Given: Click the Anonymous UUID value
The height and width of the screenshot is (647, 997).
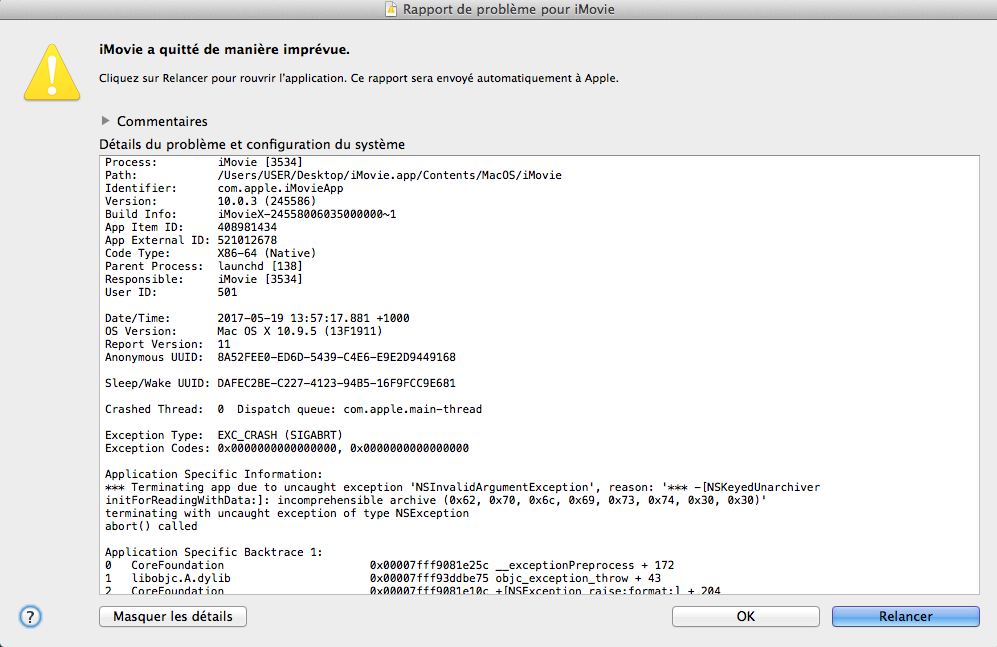Looking at the screenshot, I should (x=336, y=357).
